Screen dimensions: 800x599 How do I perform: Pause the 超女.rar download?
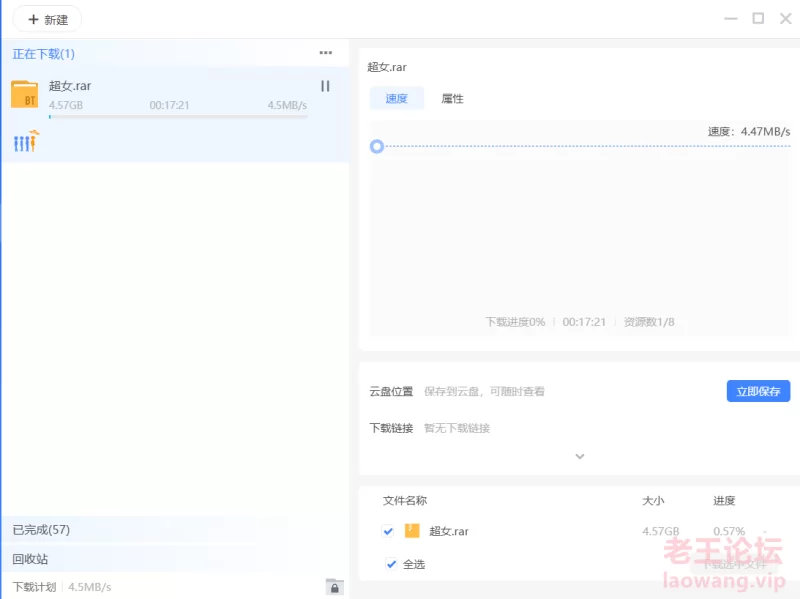[325, 86]
